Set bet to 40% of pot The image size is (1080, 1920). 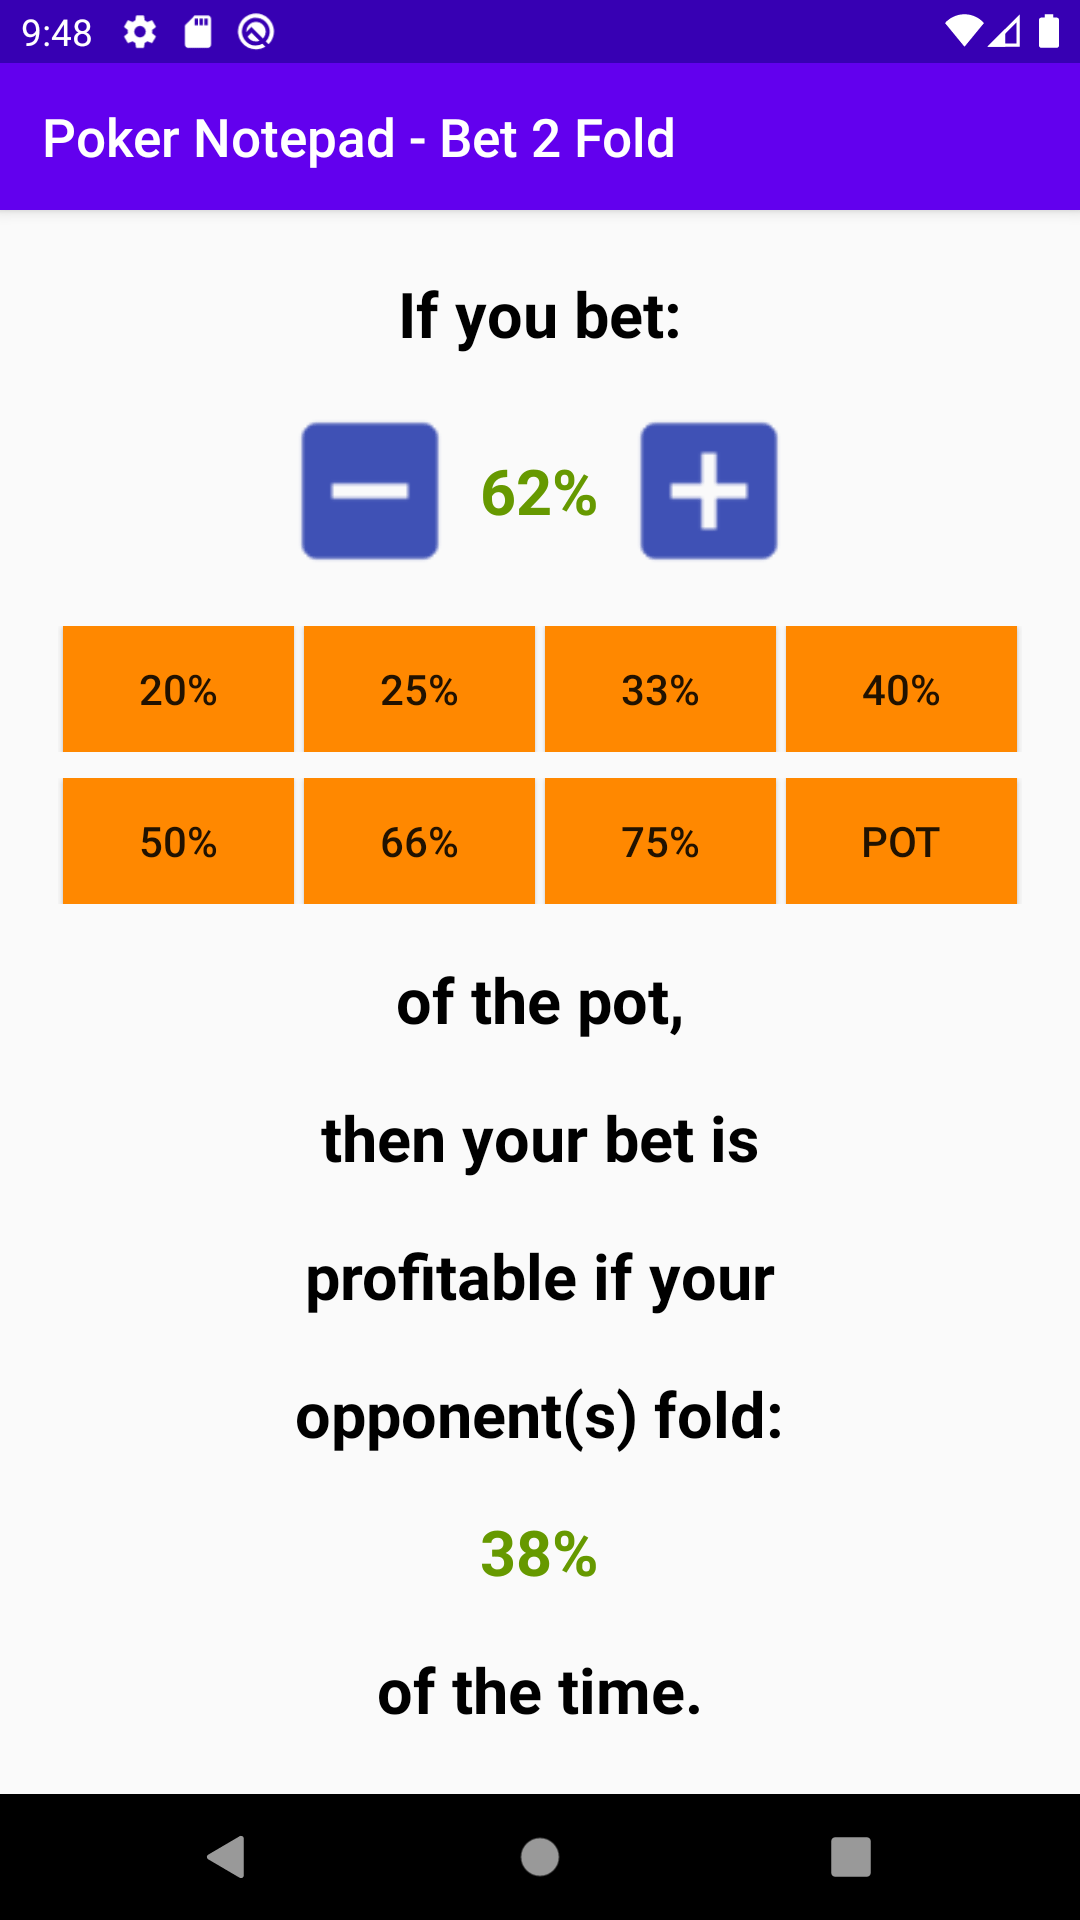(901, 689)
